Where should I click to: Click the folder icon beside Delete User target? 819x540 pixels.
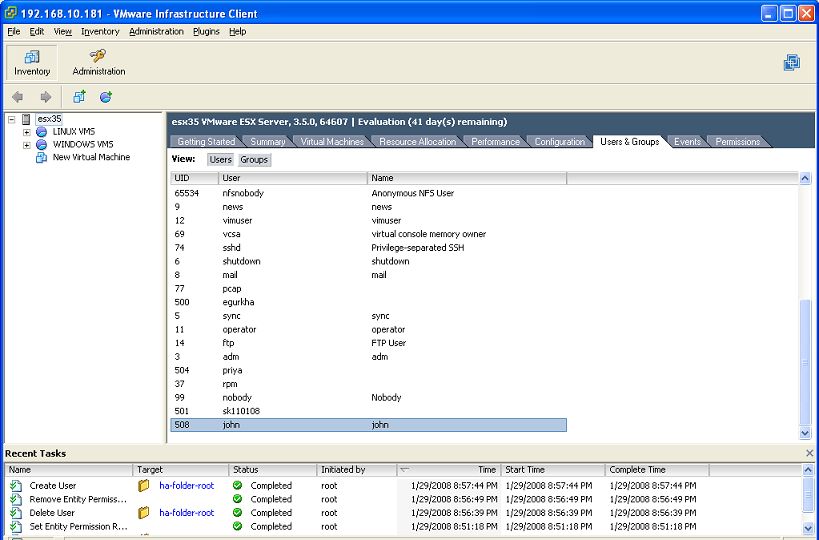tap(144, 513)
